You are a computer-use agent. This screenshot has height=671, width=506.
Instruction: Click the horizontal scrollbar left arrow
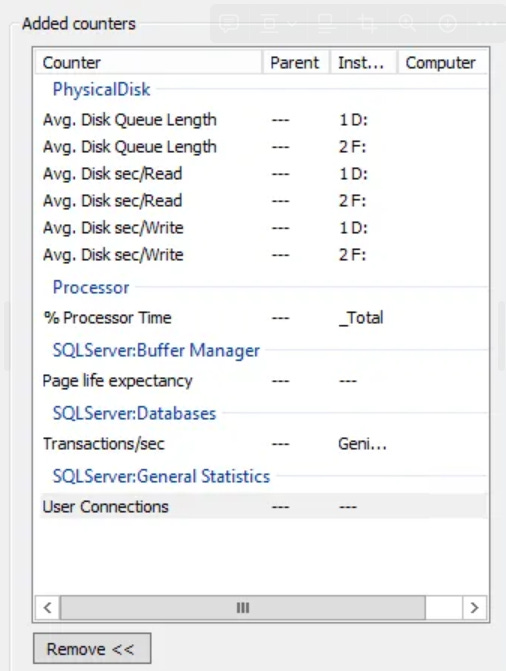pyautogui.click(x=48, y=608)
